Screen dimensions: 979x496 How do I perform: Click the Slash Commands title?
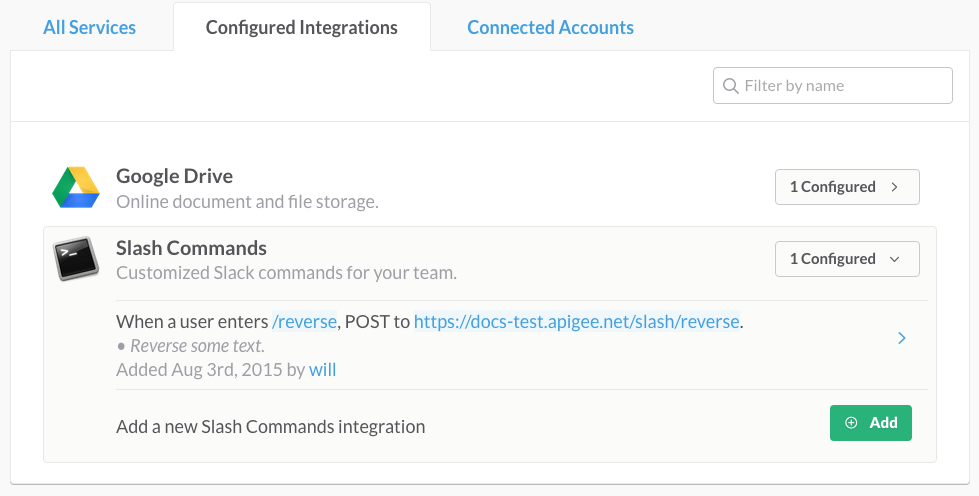pos(191,248)
